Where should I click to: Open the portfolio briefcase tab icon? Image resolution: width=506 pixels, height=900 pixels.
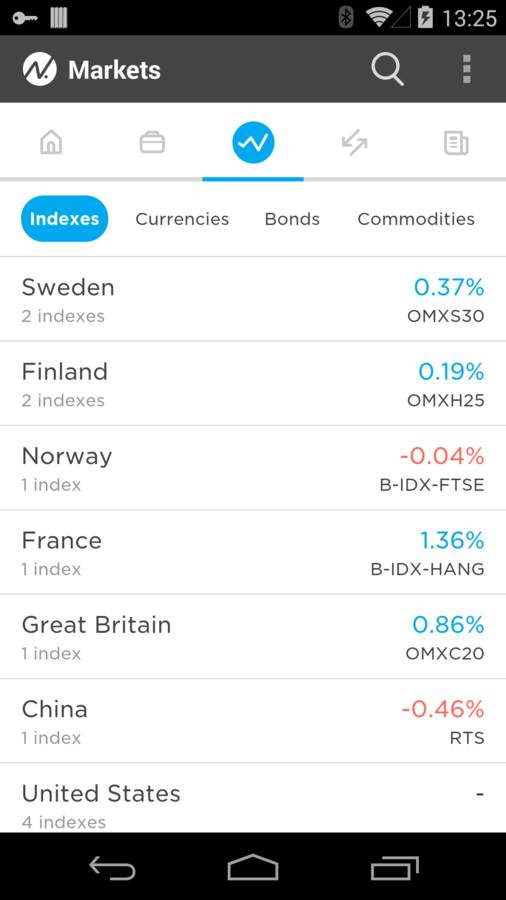[x=152, y=142]
